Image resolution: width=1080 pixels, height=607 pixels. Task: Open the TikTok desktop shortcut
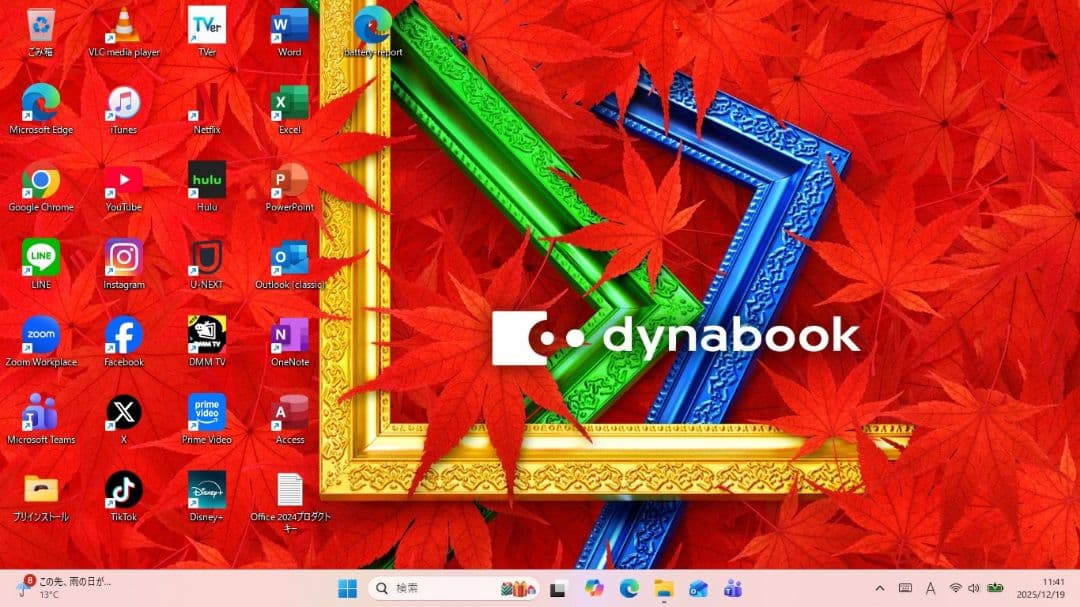124,496
